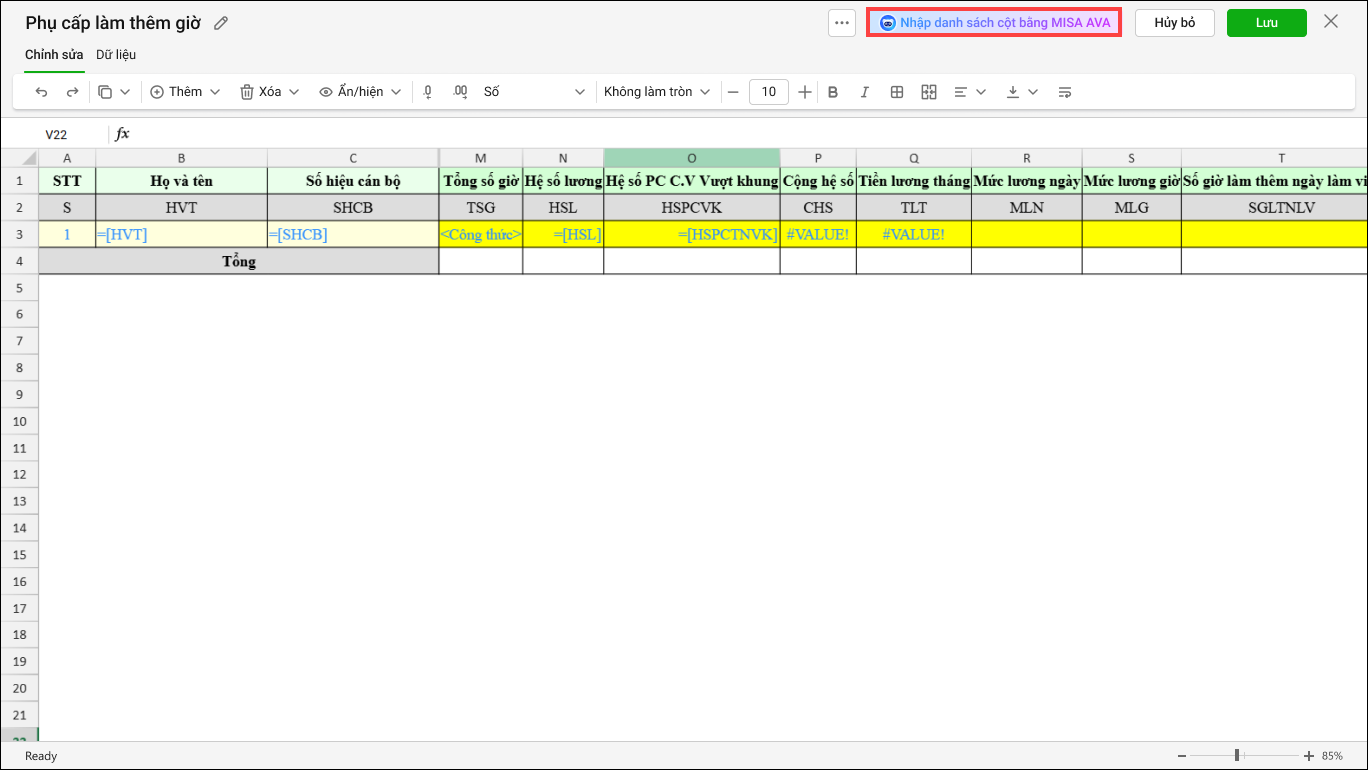This screenshot has height=770, width=1368.
Task: Expand the Không làm tròn rounding dropdown
Action: [657, 92]
